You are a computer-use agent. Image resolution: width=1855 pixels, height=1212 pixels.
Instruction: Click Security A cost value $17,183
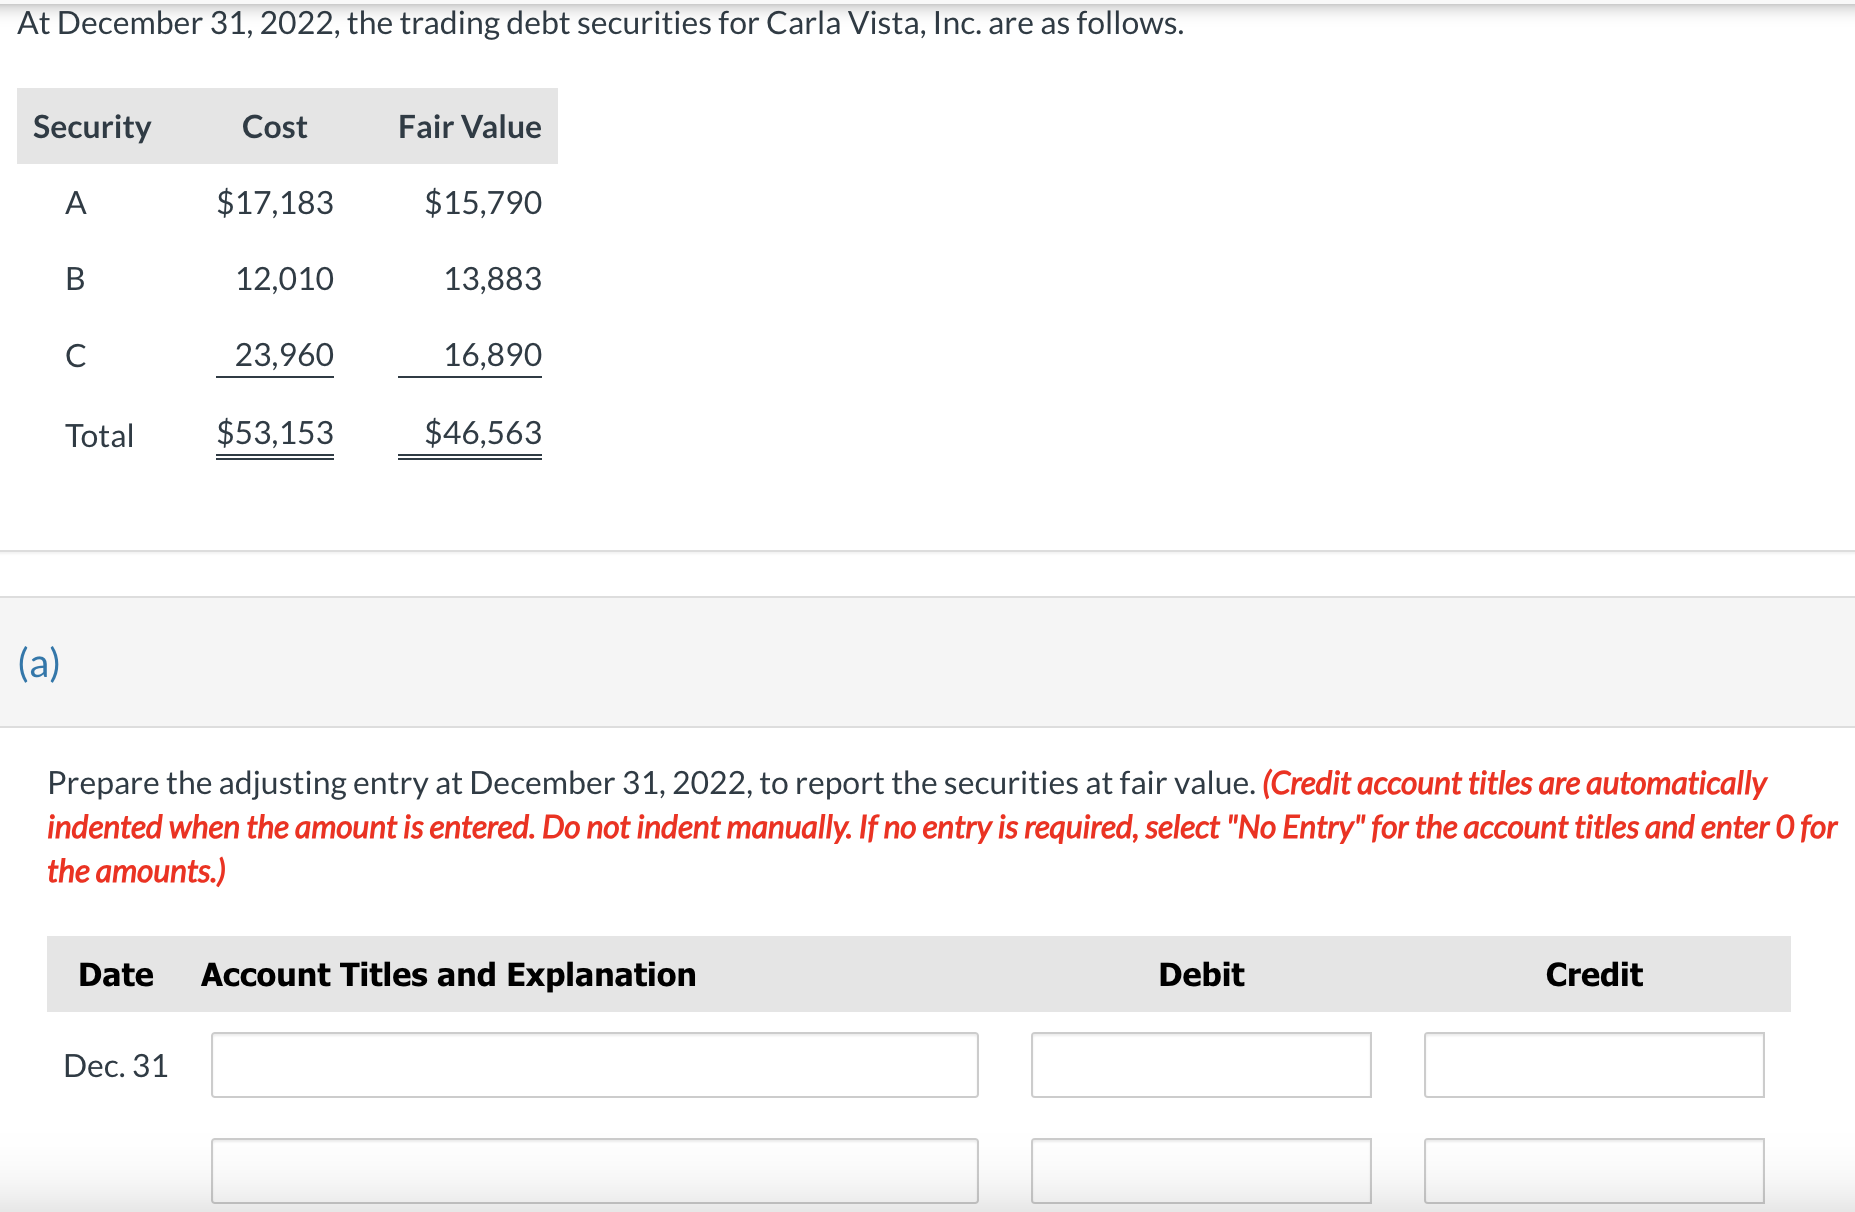[275, 202]
